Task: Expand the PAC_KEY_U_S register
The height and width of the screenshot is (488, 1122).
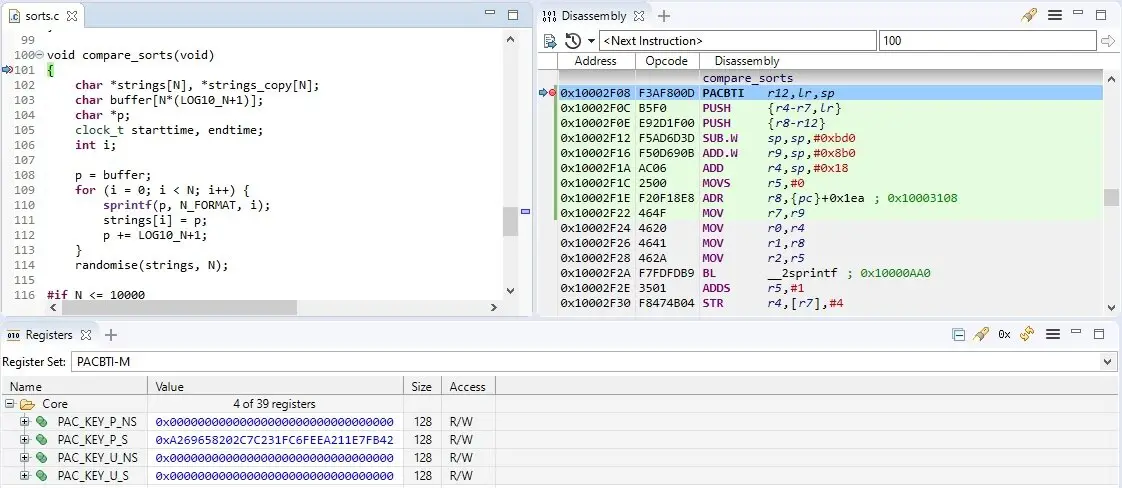Action: (24, 475)
